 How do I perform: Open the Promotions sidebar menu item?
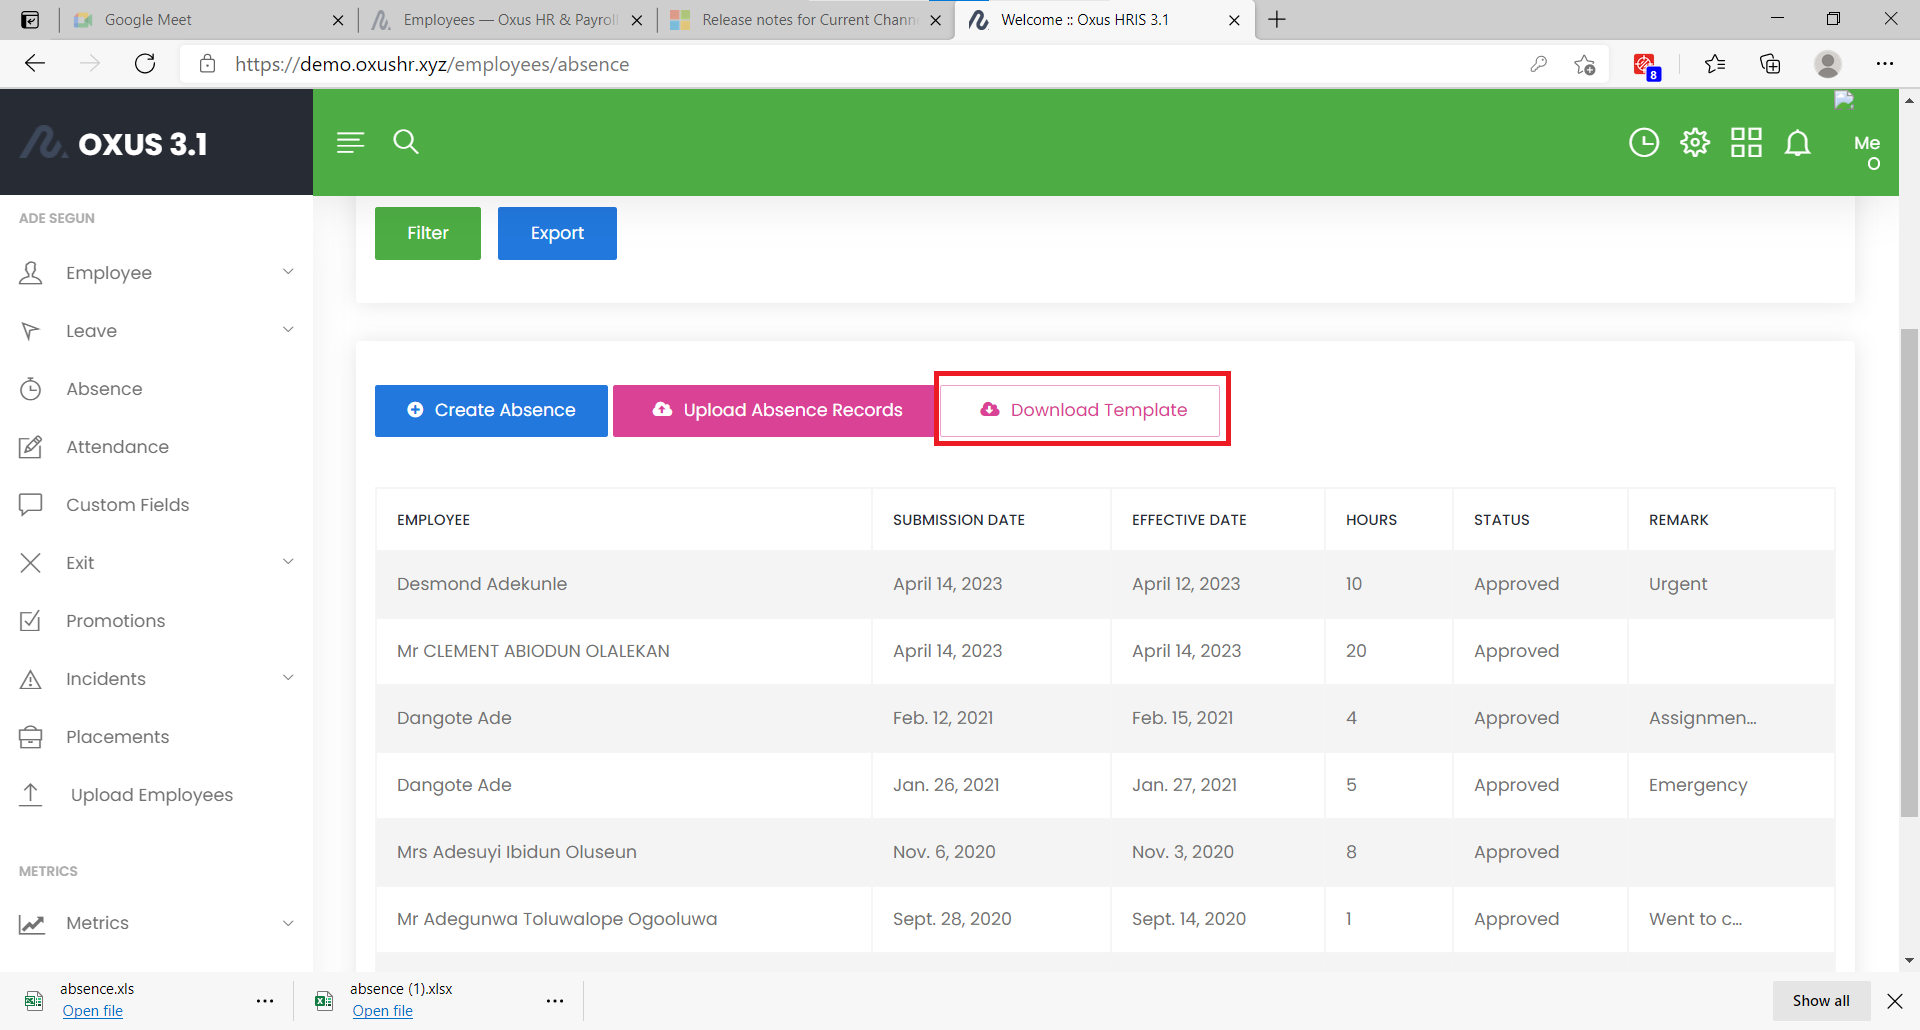click(156, 621)
